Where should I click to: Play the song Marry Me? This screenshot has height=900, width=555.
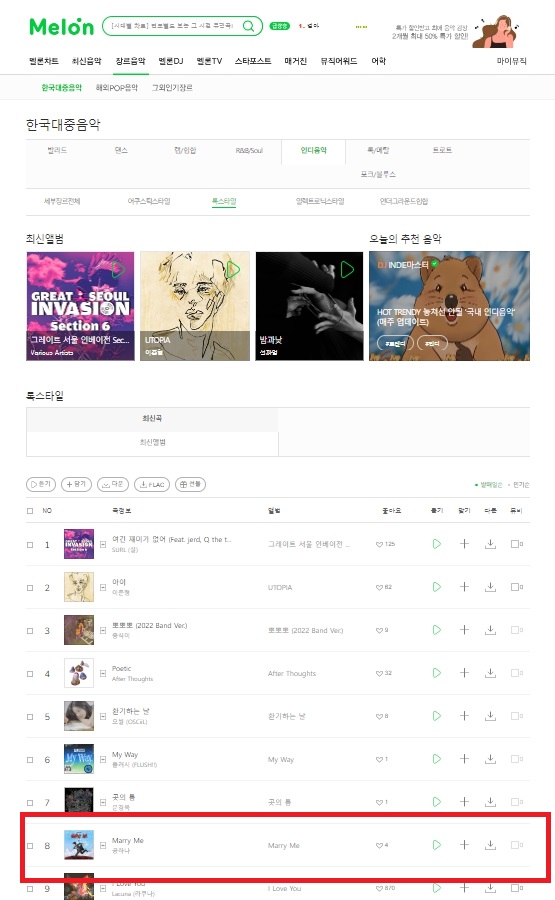[x=437, y=845]
